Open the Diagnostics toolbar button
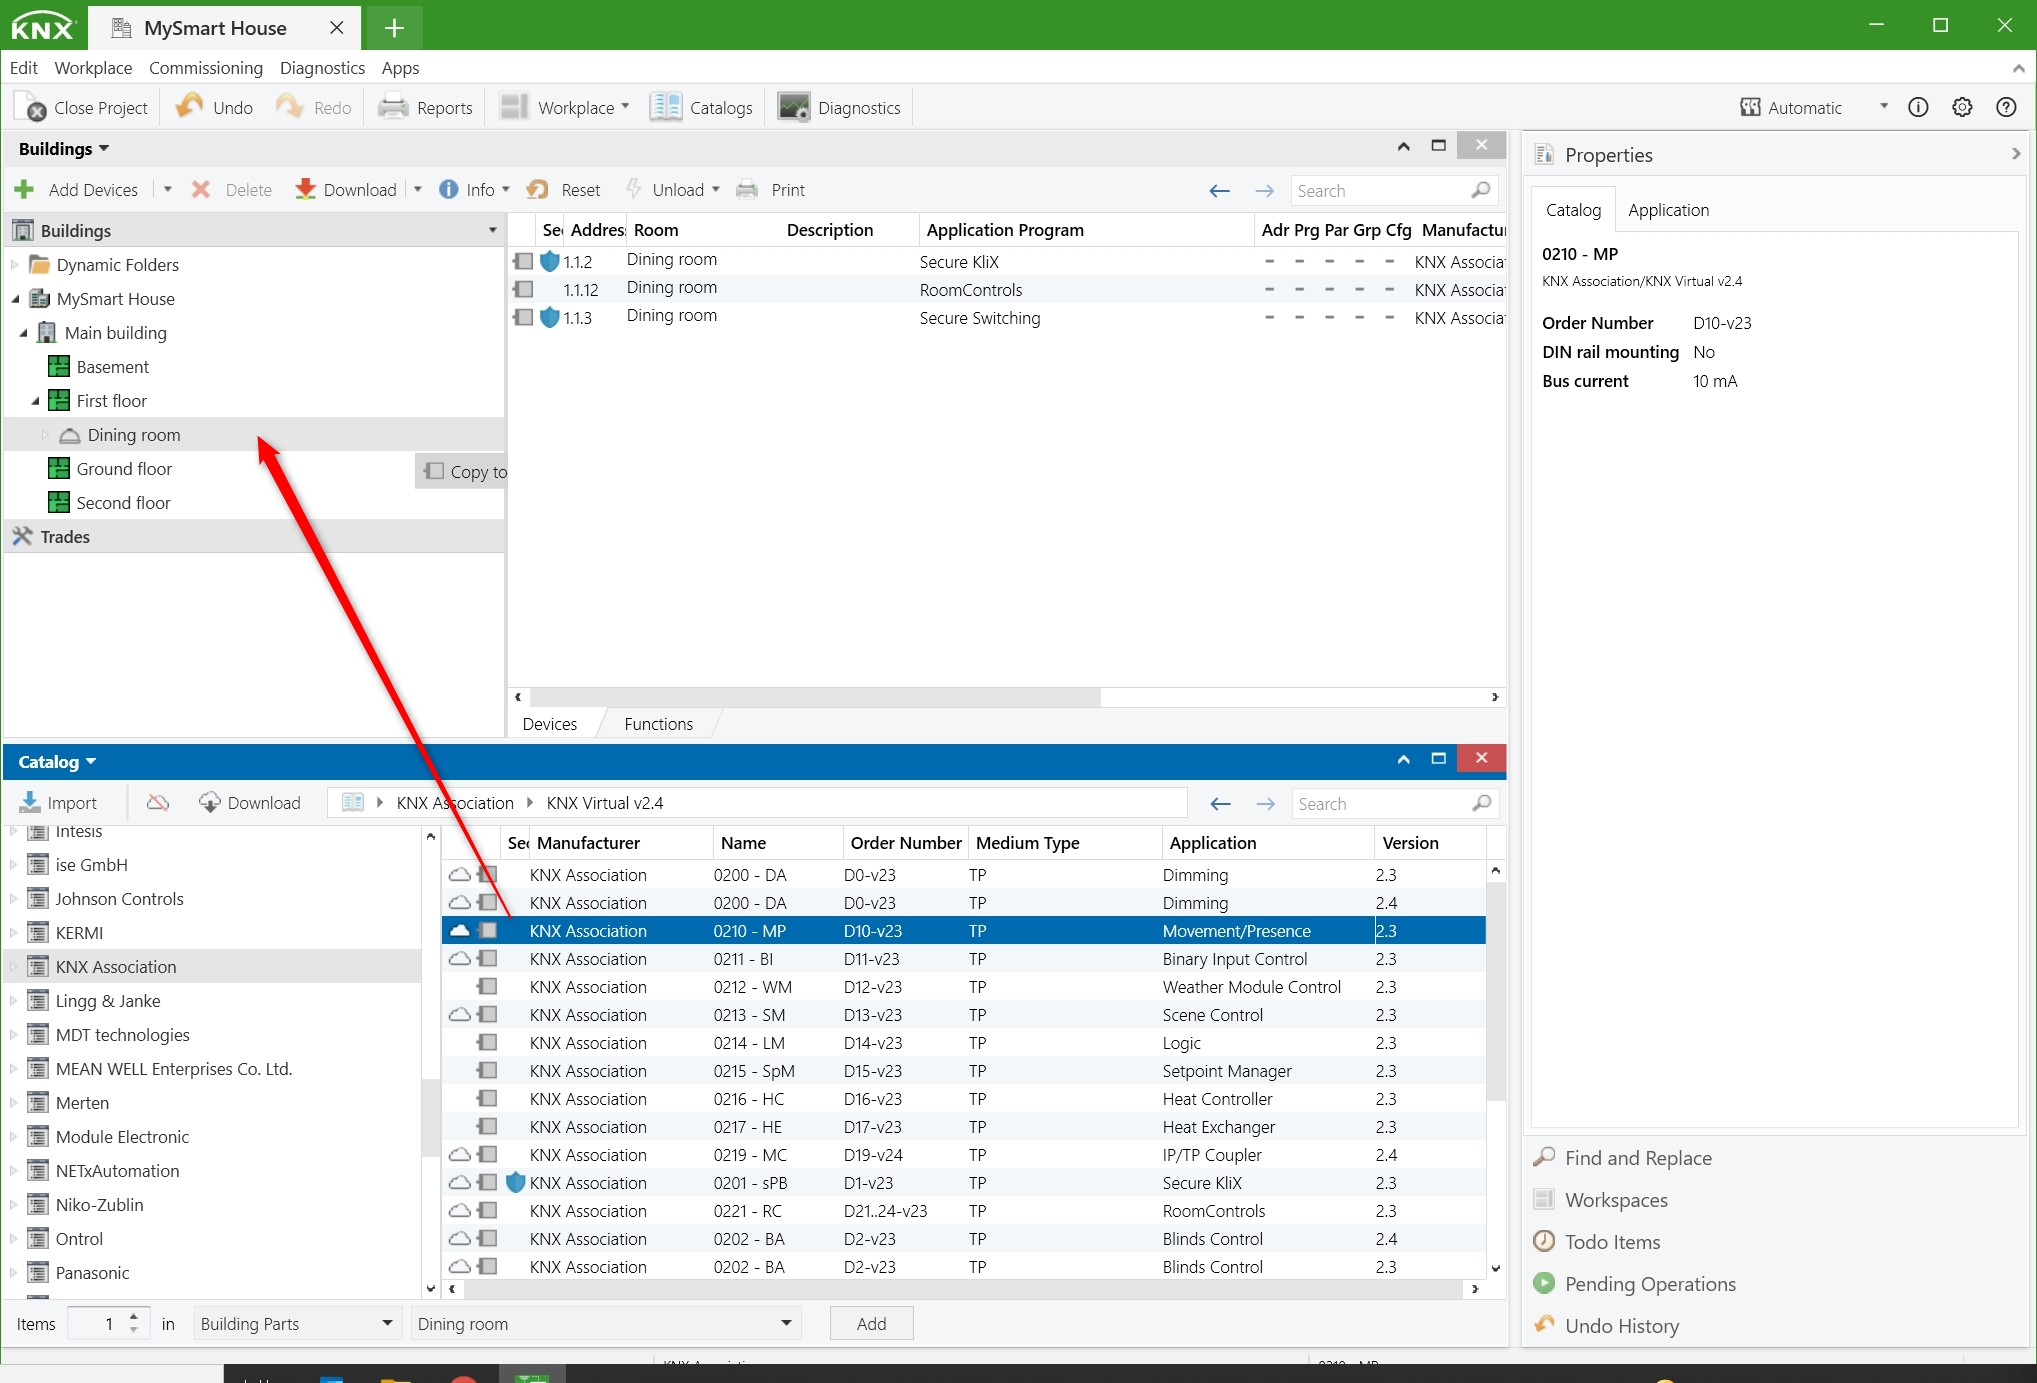2037x1383 pixels. tap(840, 107)
